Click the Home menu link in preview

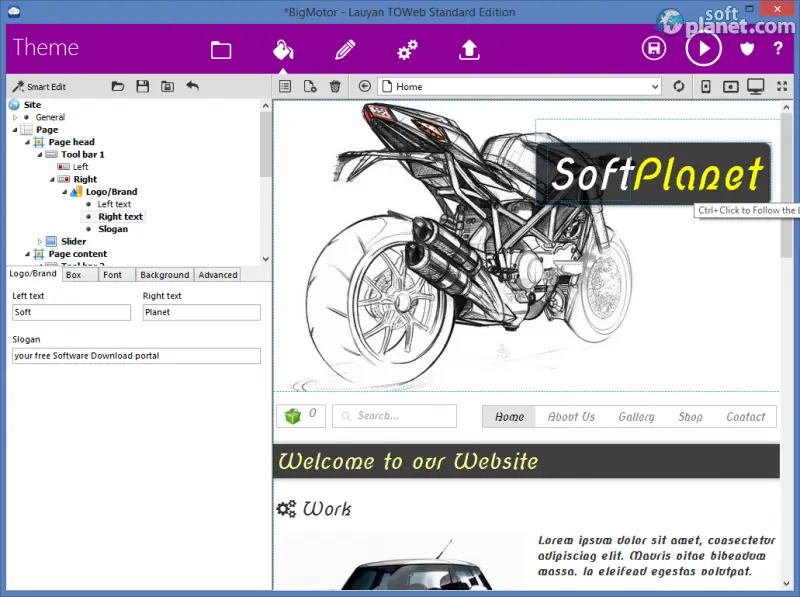[x=509, y=416]
